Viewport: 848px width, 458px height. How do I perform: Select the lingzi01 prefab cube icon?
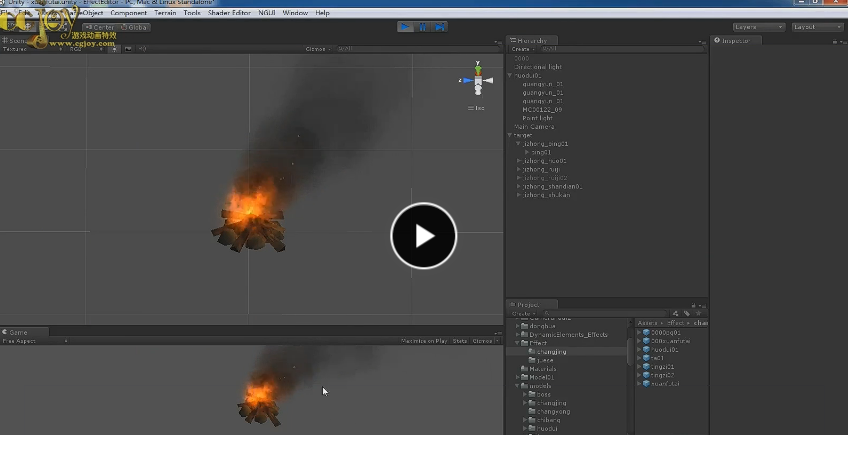tap(646, 367)
